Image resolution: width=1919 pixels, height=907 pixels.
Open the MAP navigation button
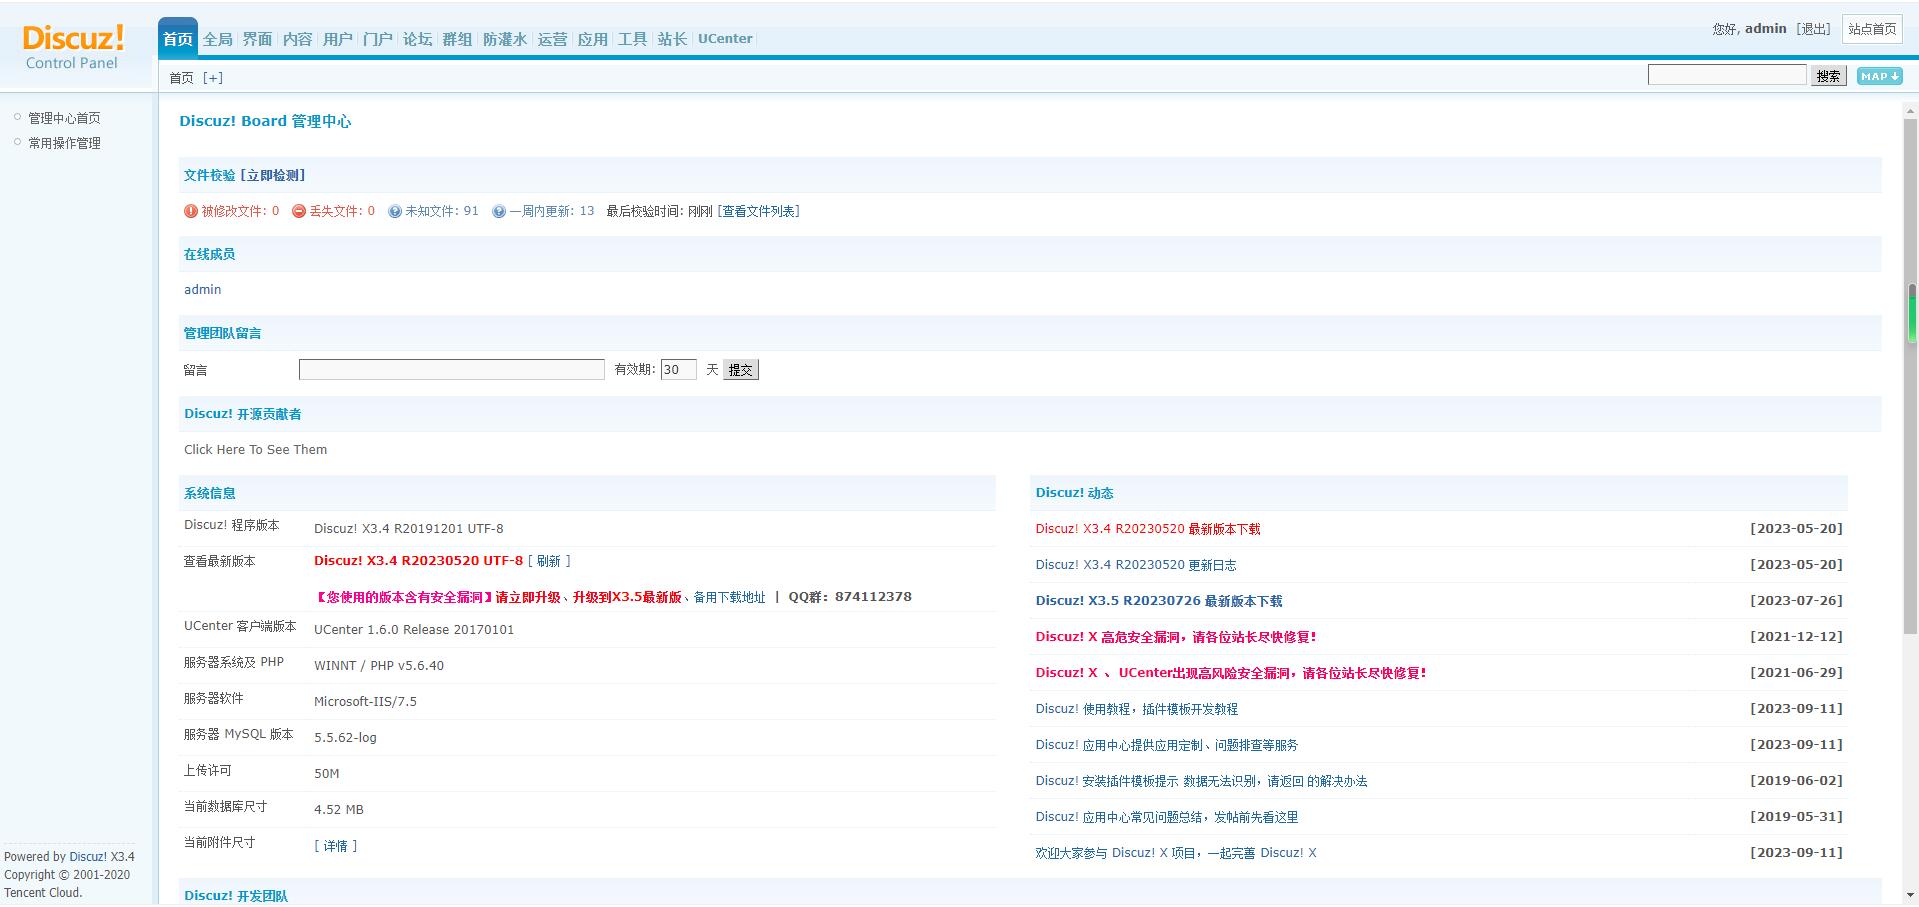[x=1879, y=76]
